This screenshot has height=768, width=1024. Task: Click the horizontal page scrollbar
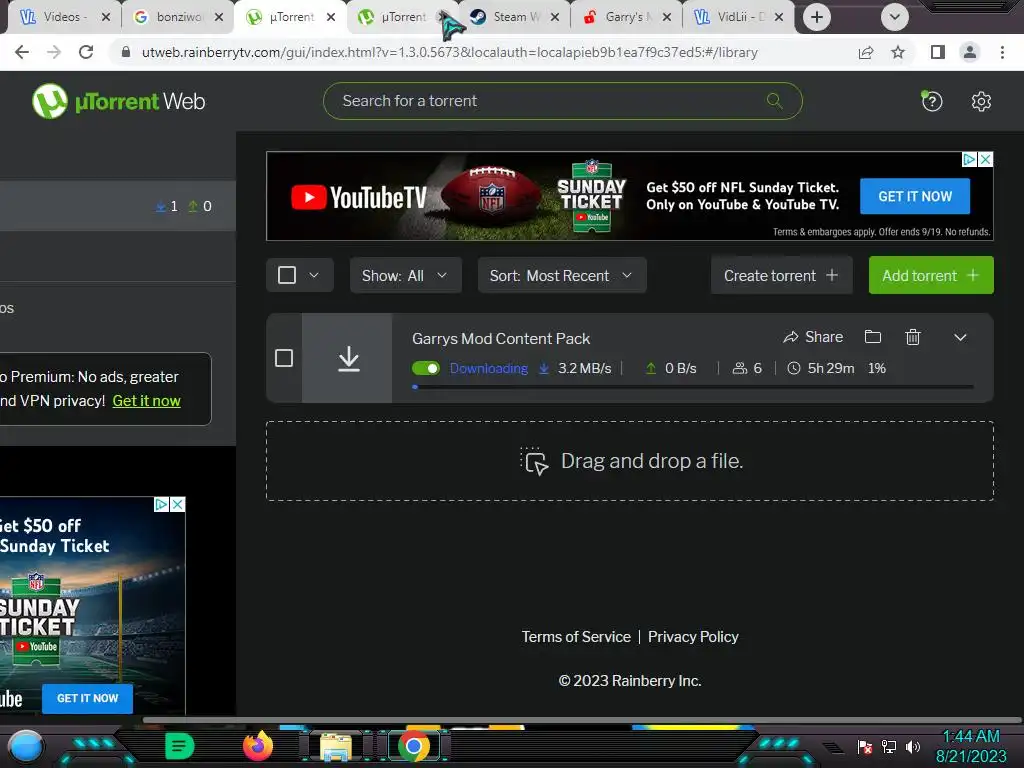(x=581, y=720)
